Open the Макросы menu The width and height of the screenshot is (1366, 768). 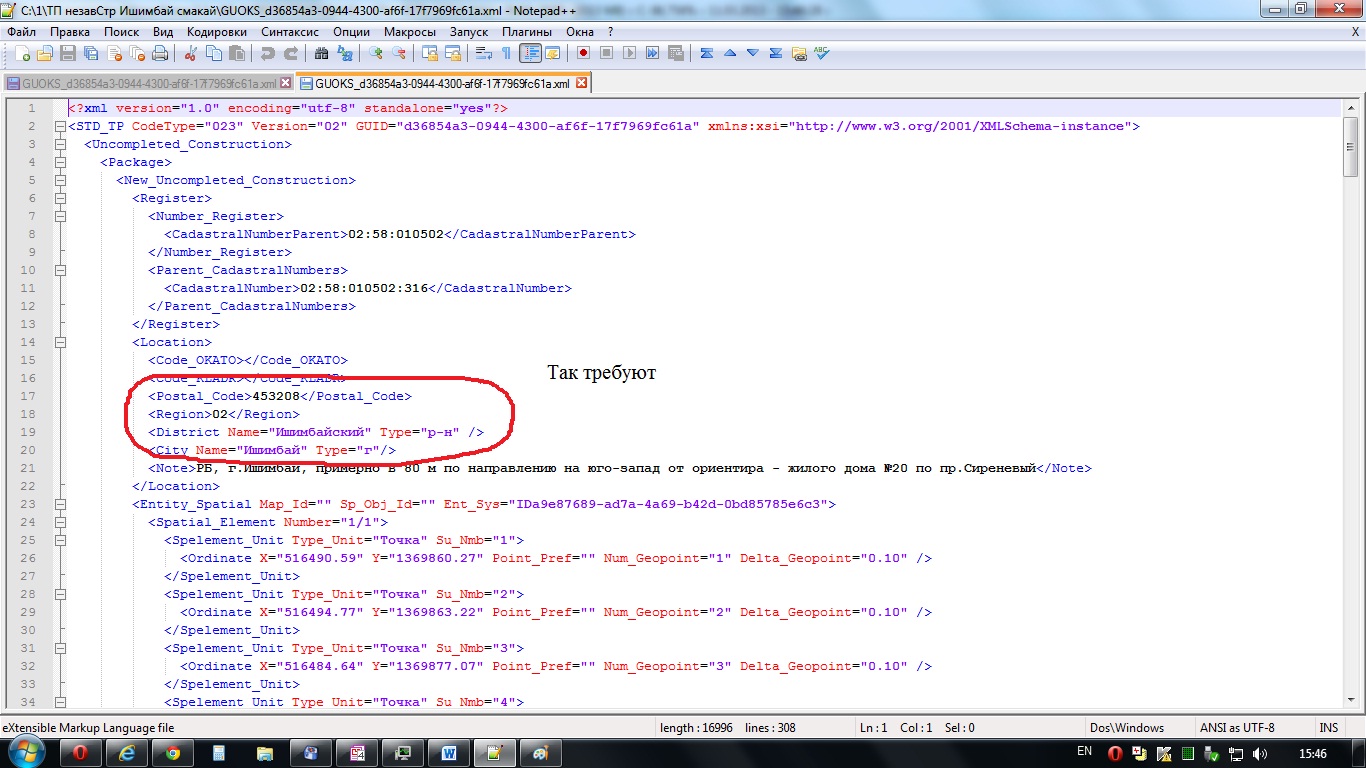click(409, 32)
